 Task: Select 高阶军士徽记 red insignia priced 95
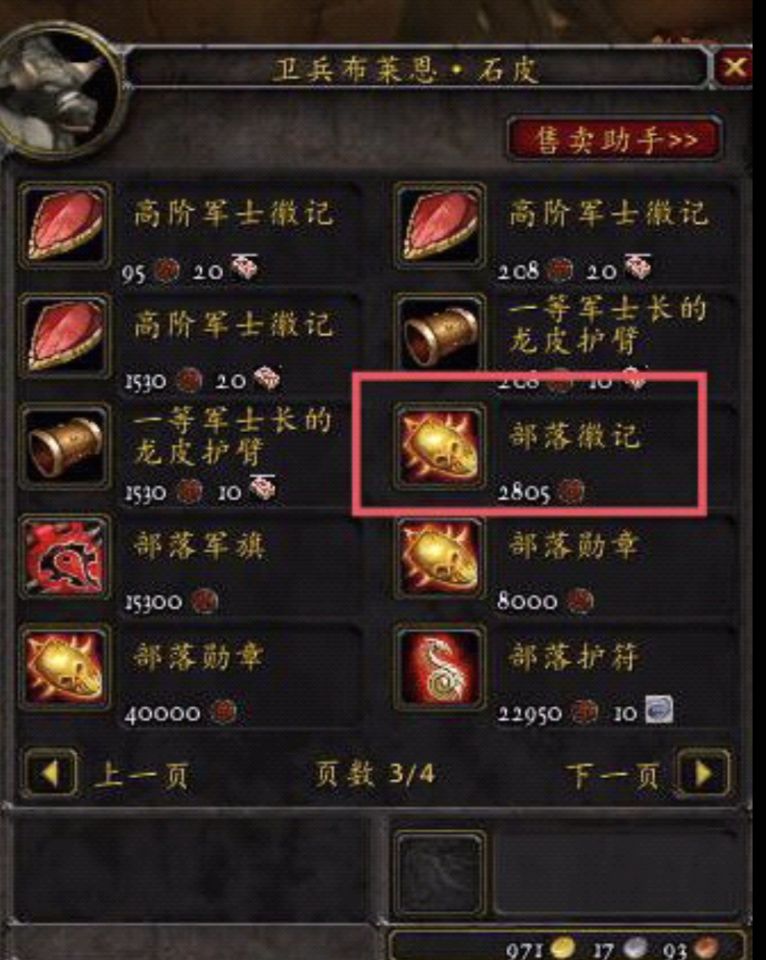coord(64,225)
